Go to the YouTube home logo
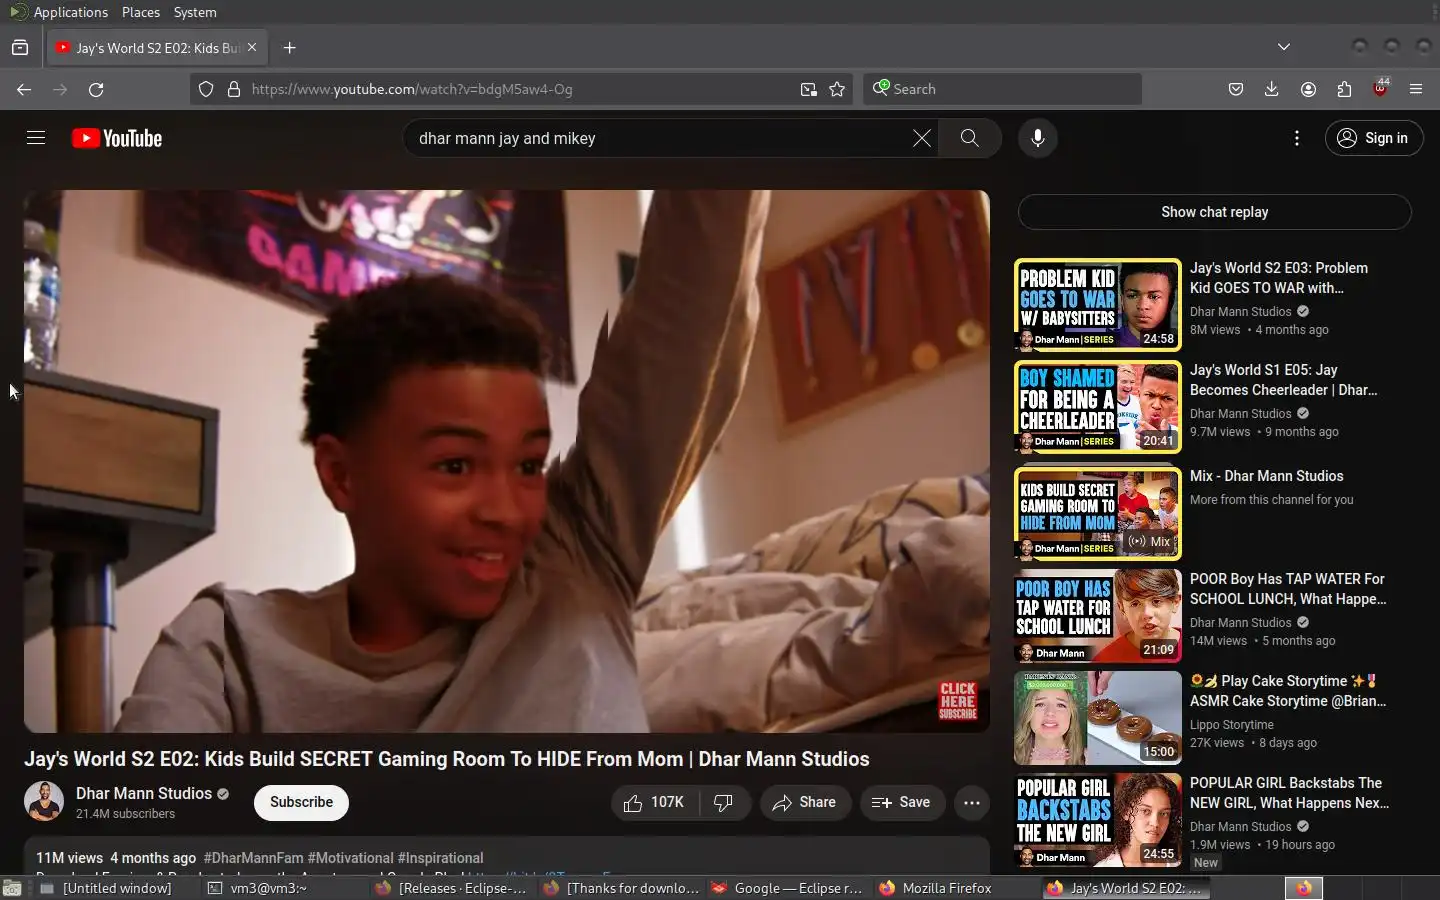Image resolution: width=1440 pixels, height=900 pixels. (x=117, y=138)
